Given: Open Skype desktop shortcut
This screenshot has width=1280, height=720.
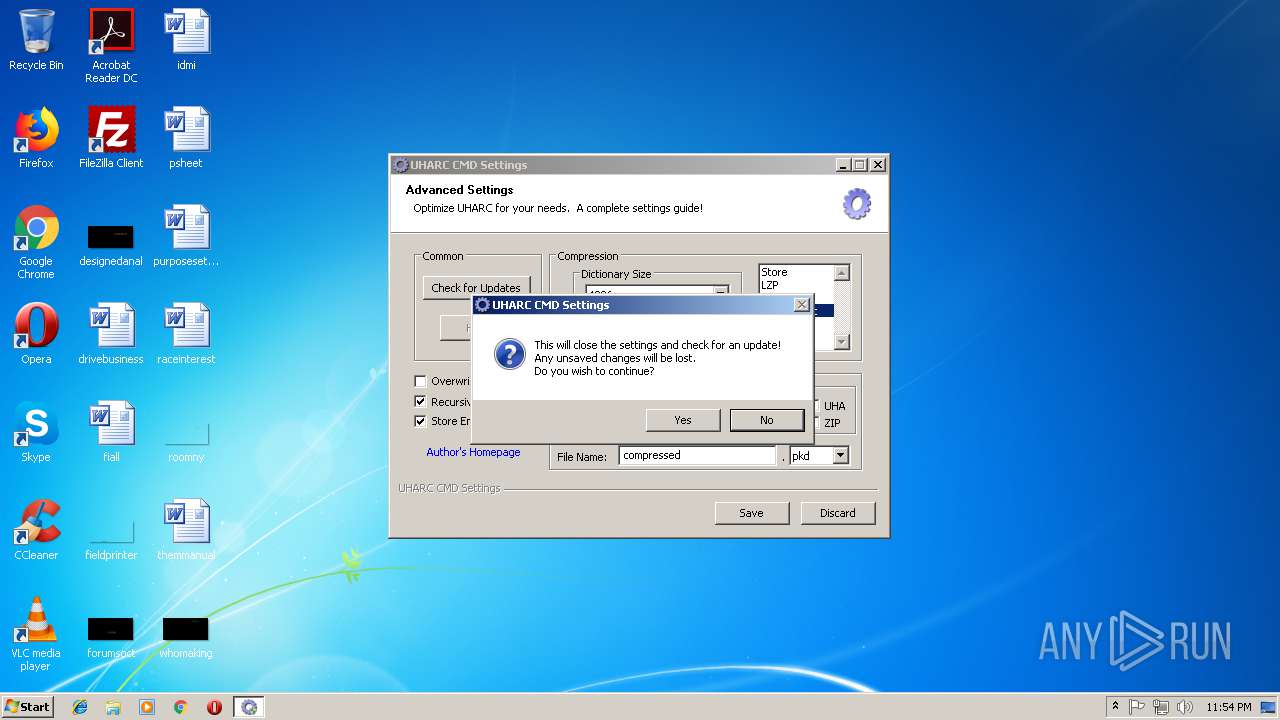Looking at the screenshot, I should 36,432.
